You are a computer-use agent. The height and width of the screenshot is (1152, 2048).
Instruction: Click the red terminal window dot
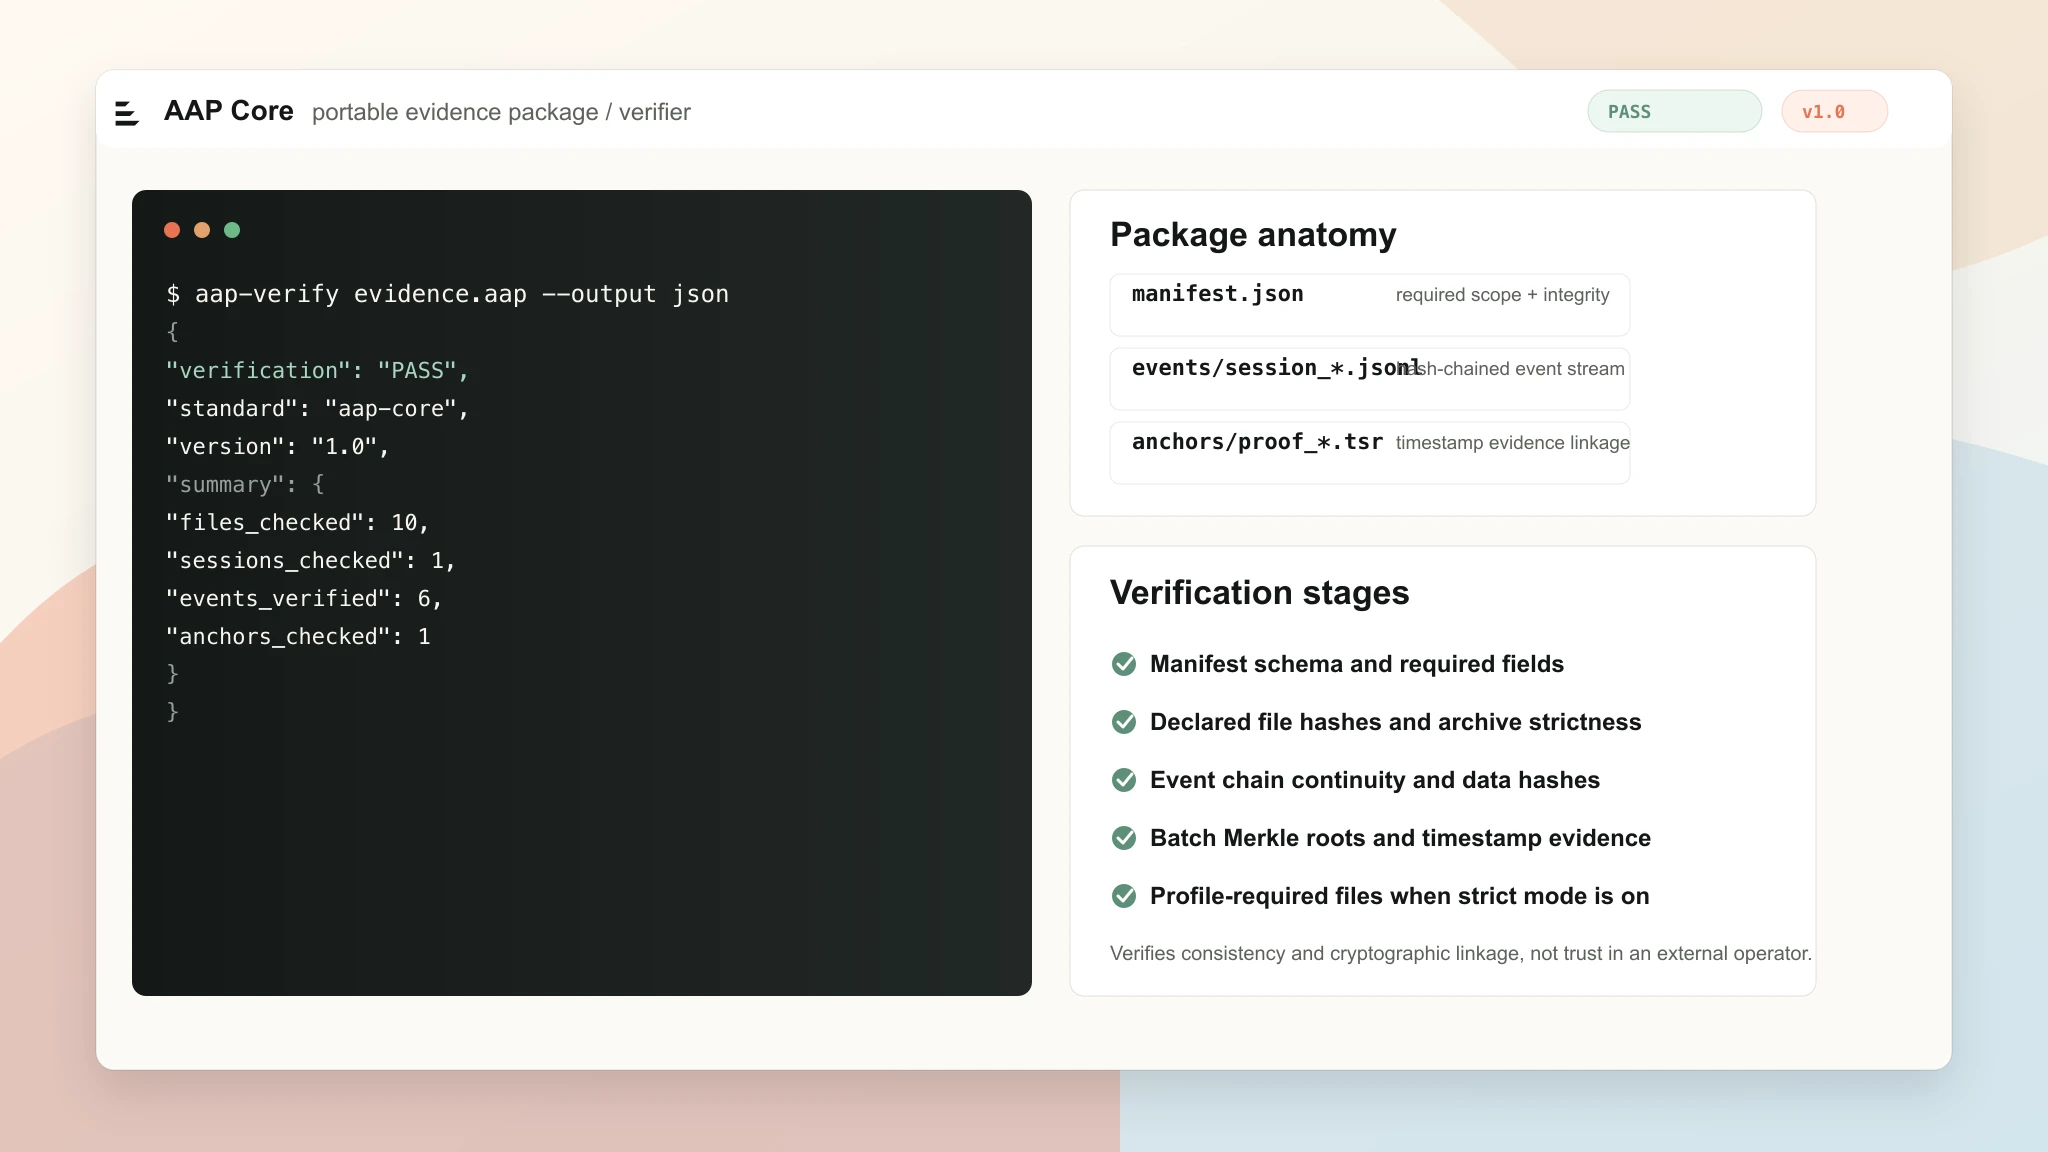(x=172, y=230)
